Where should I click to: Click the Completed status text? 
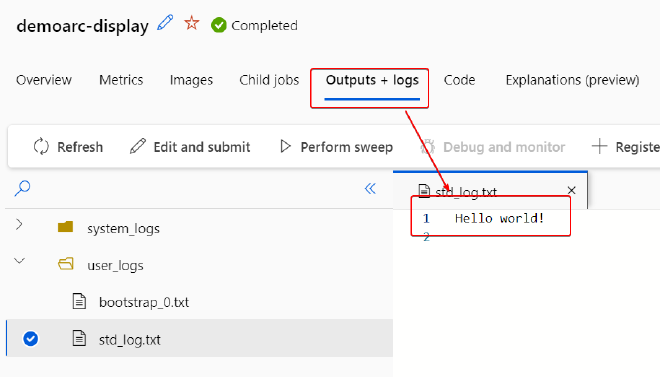pyautogui.click(x=264, y=25)
